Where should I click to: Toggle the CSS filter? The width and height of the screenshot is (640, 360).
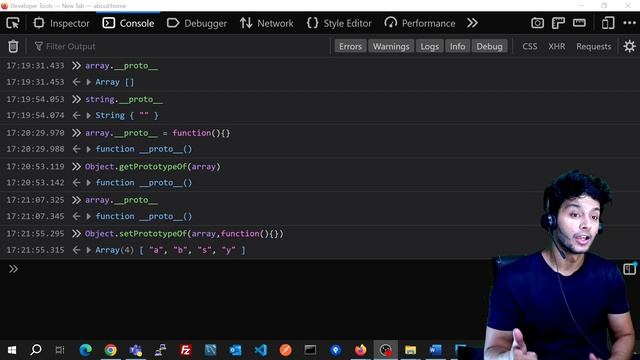529,46
